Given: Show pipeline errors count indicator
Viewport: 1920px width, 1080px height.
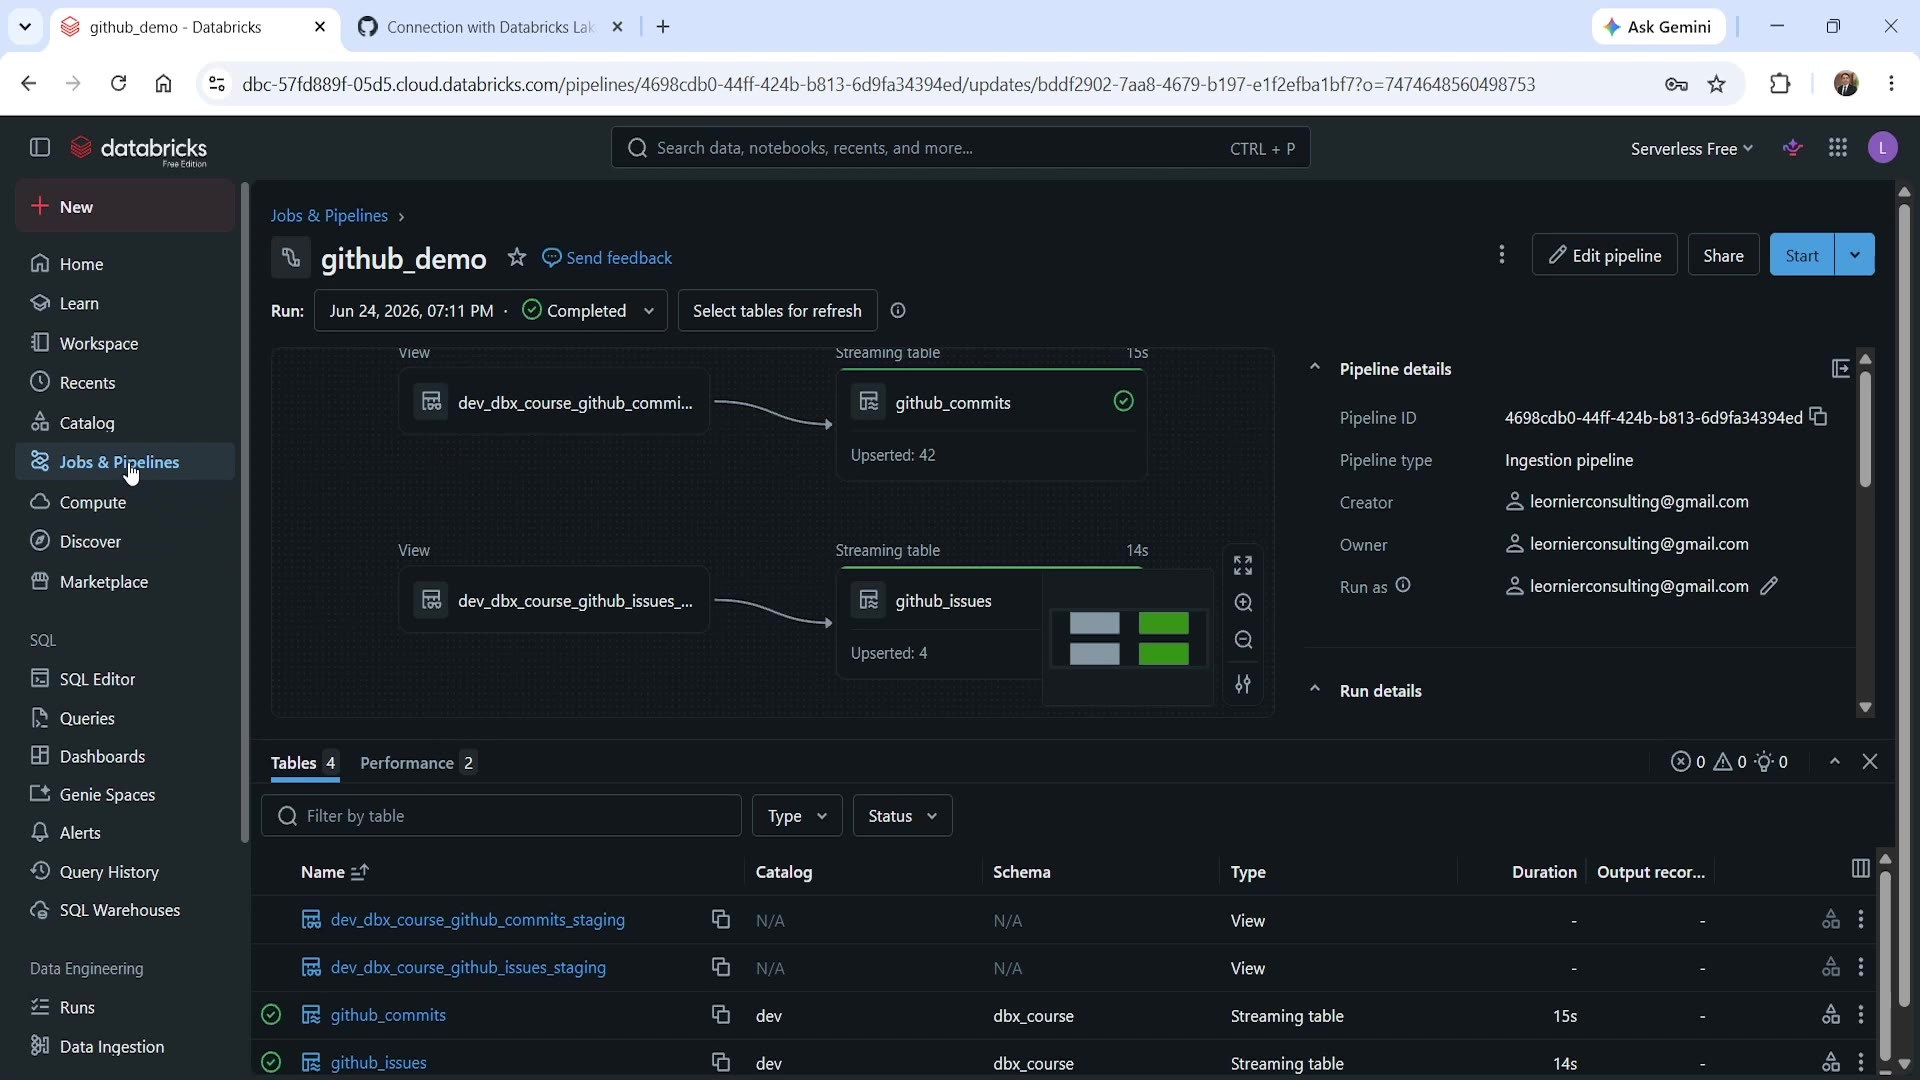Looking at the screenshot, I should pos(1688,762).
